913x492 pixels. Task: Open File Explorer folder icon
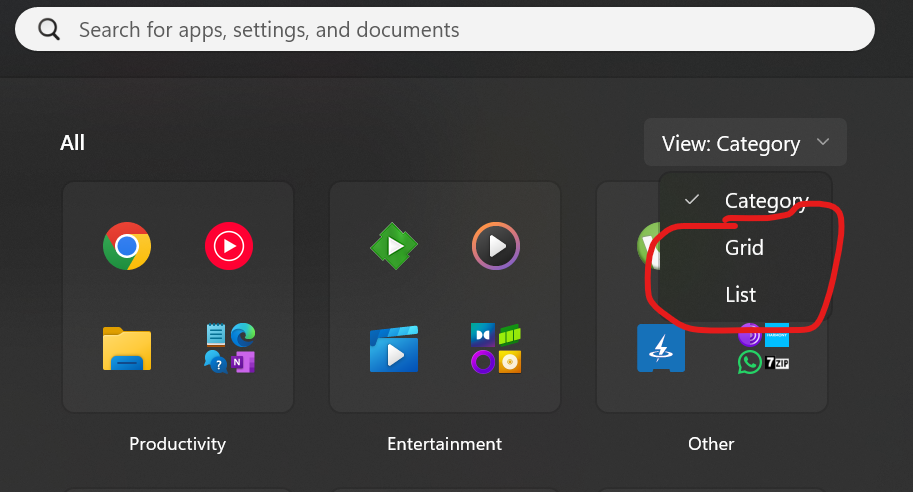[x=127, y=349]
